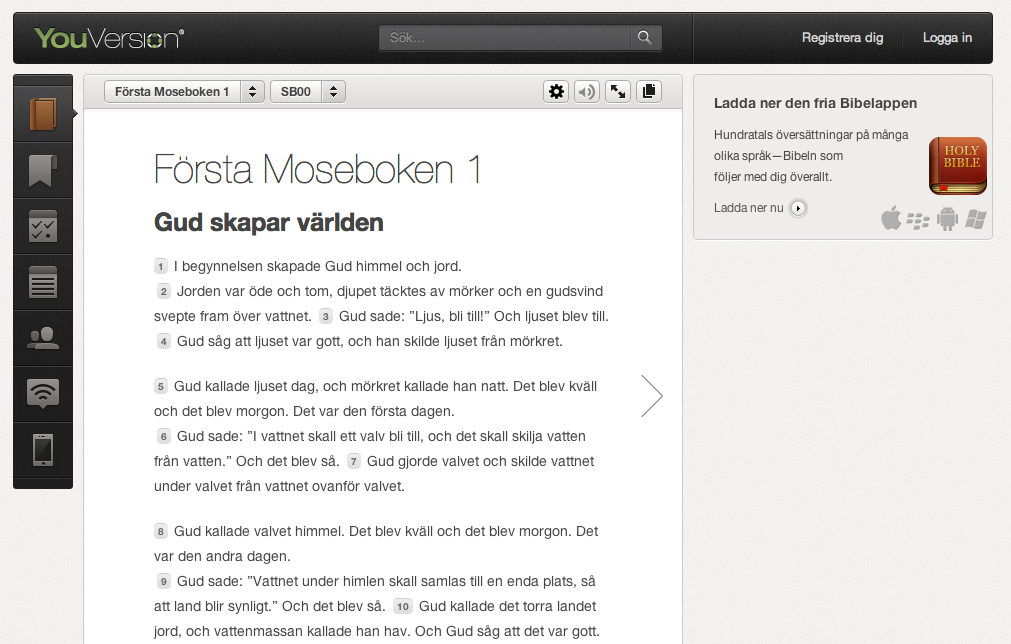
Task: Select the Bookmarks icon in the sidebar
Action: [x=42, y=170]
